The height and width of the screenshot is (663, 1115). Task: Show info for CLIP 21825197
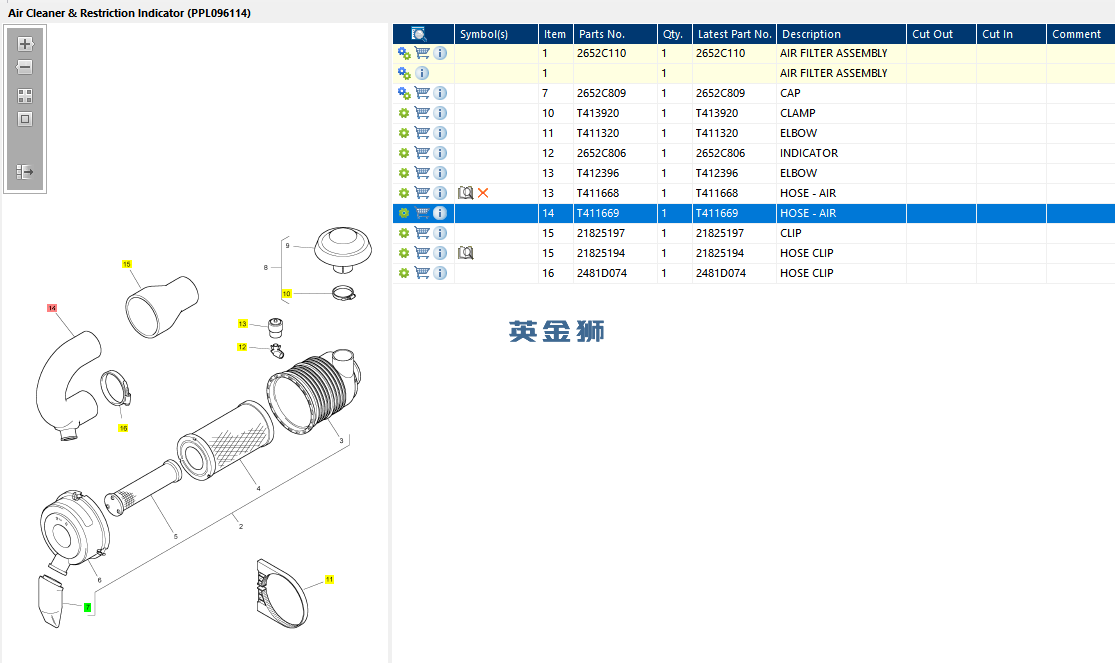click(440, 233)
